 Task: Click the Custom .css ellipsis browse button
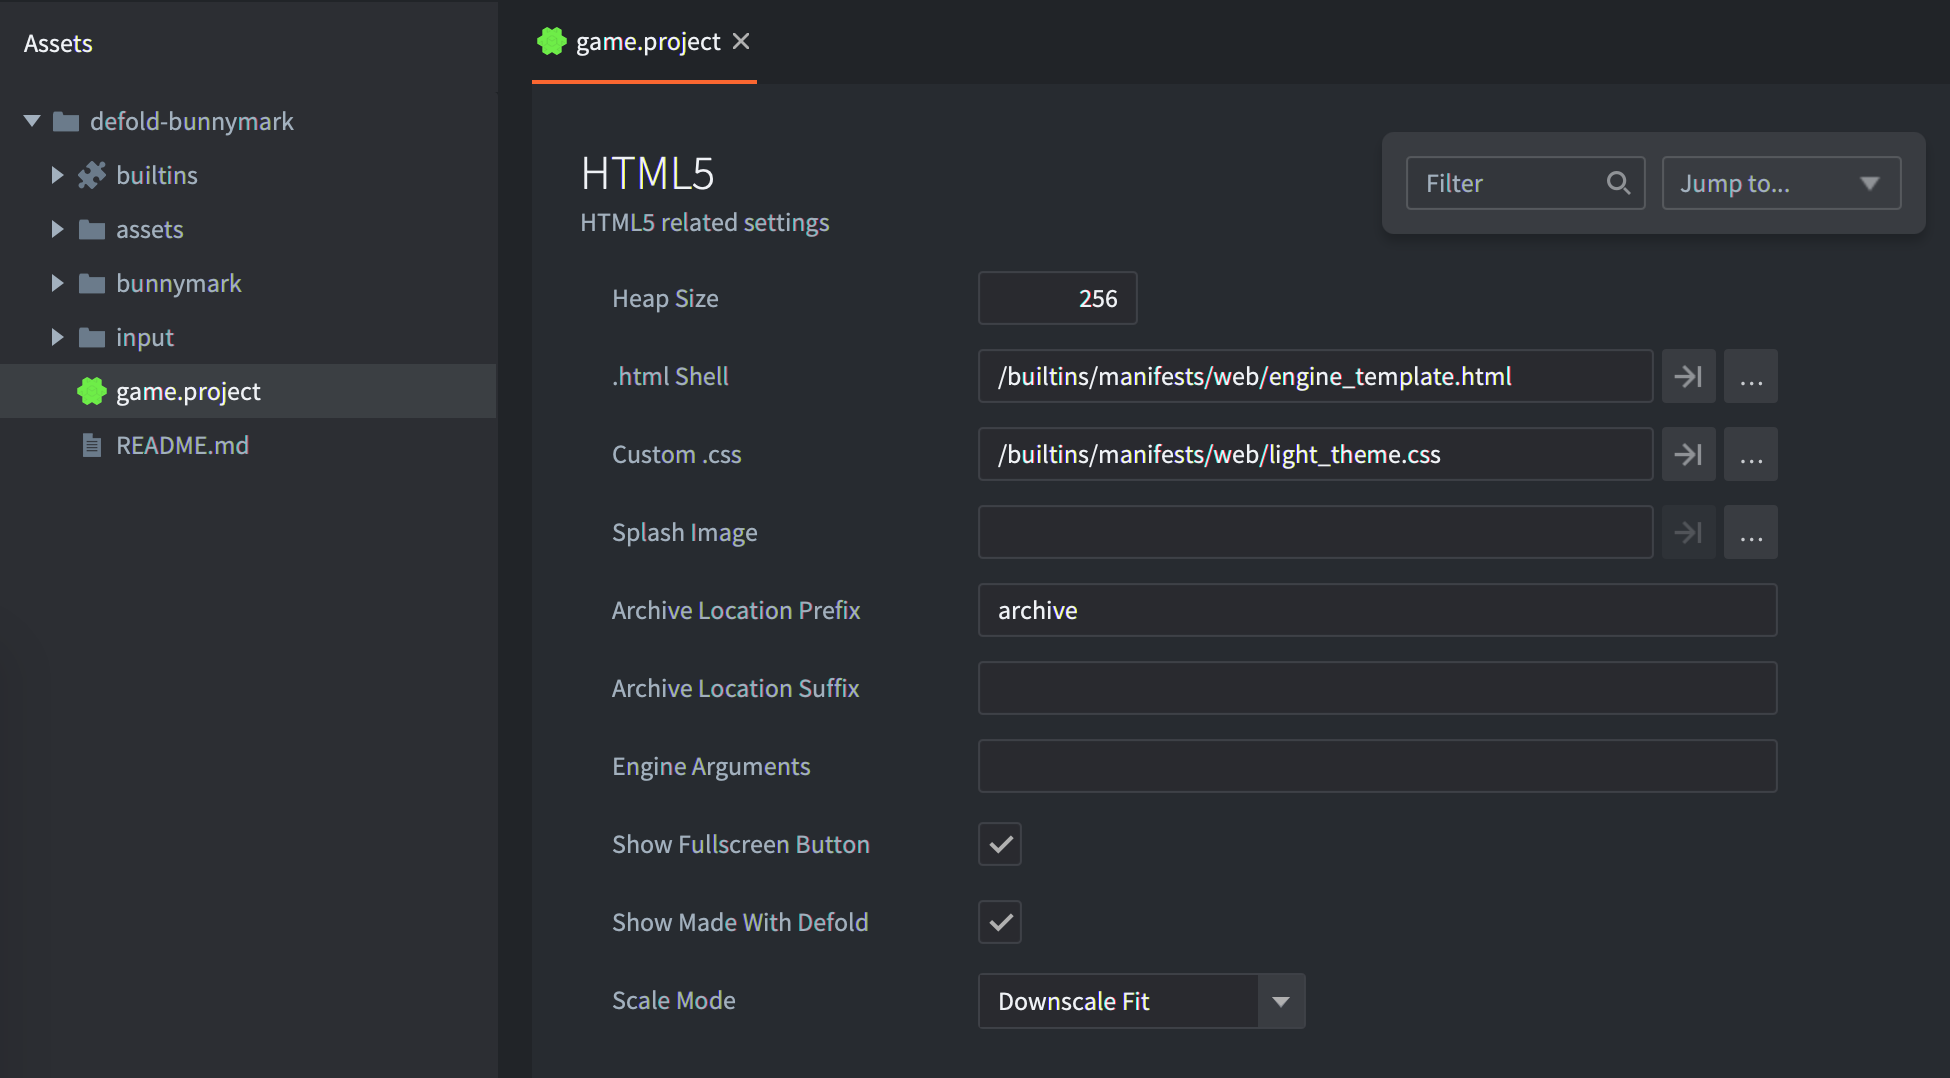pyautogui.click(x=1750, y=454)
